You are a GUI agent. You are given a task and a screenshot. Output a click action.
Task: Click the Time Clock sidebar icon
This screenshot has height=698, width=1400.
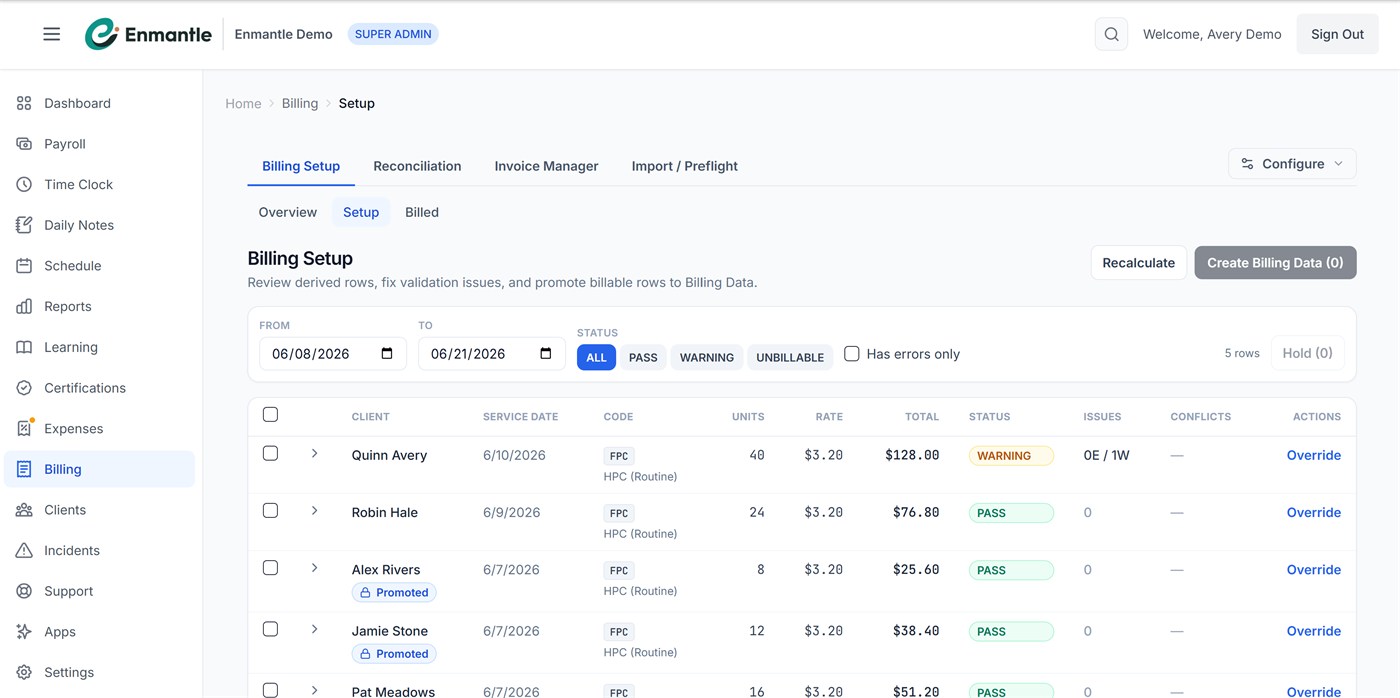point(24,184)
